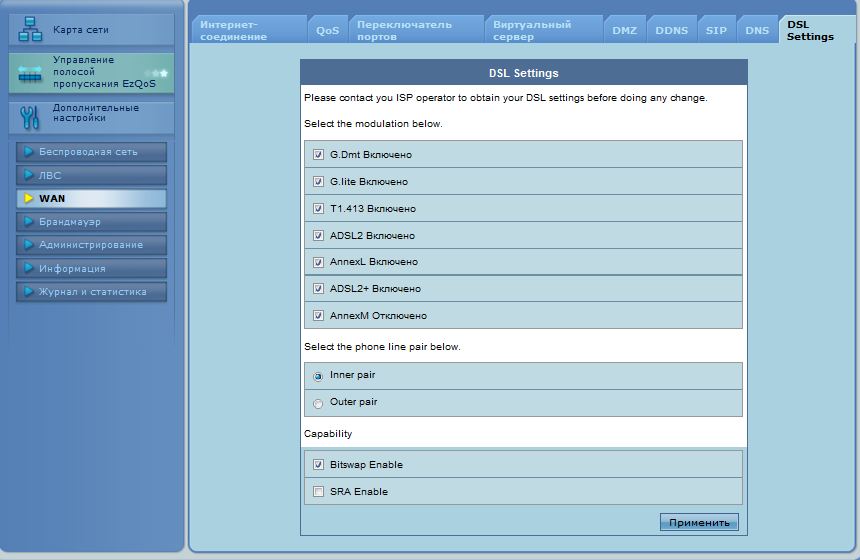Toggle the AnnexM checkbox
The image size is (860, 560).
(x=319, y=316)
